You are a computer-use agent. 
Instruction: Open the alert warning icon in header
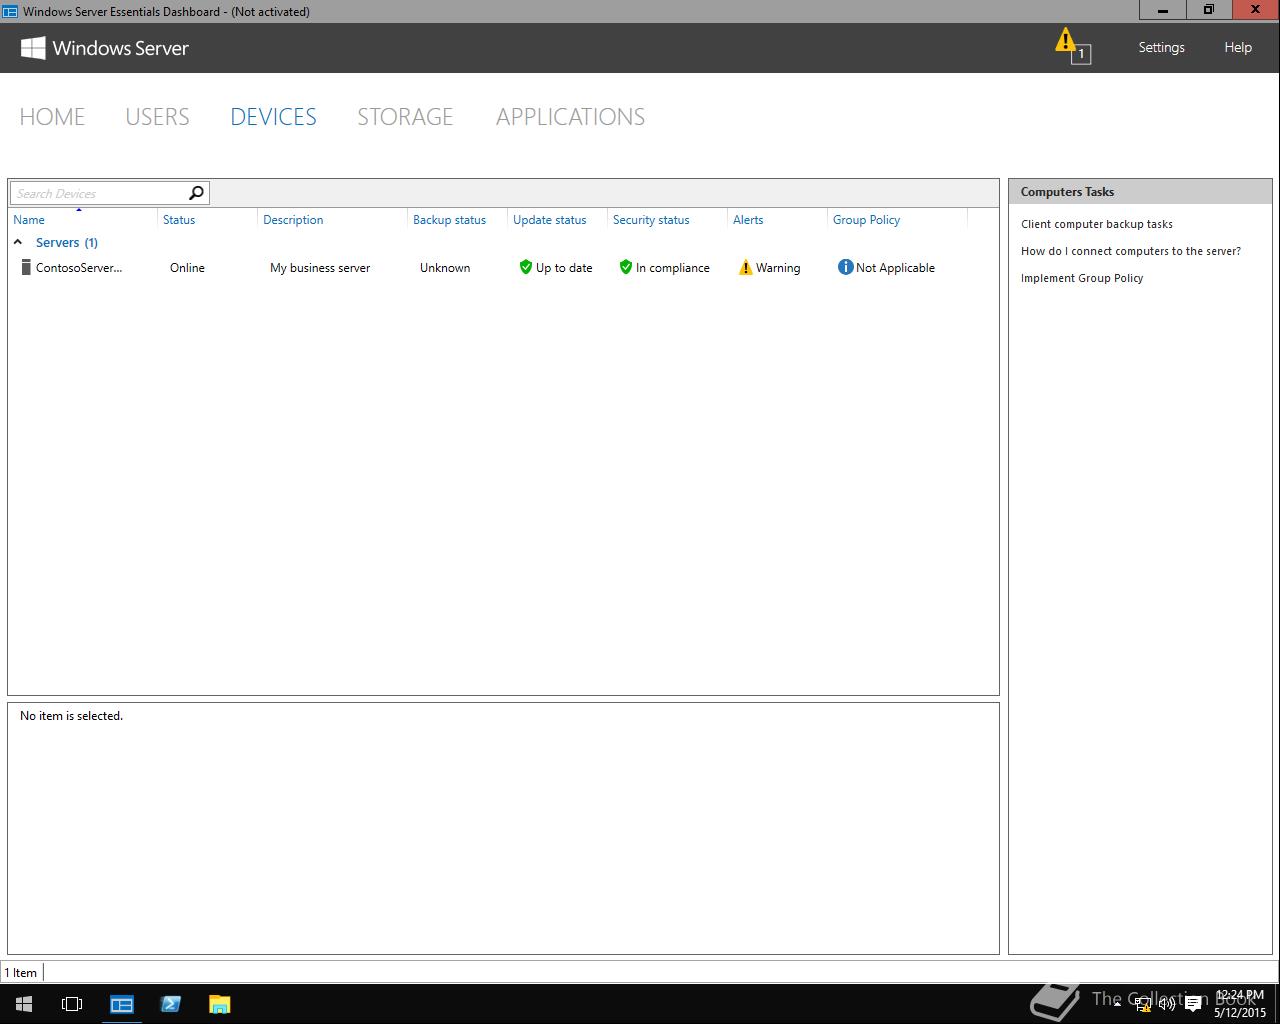coord(1072,46)
